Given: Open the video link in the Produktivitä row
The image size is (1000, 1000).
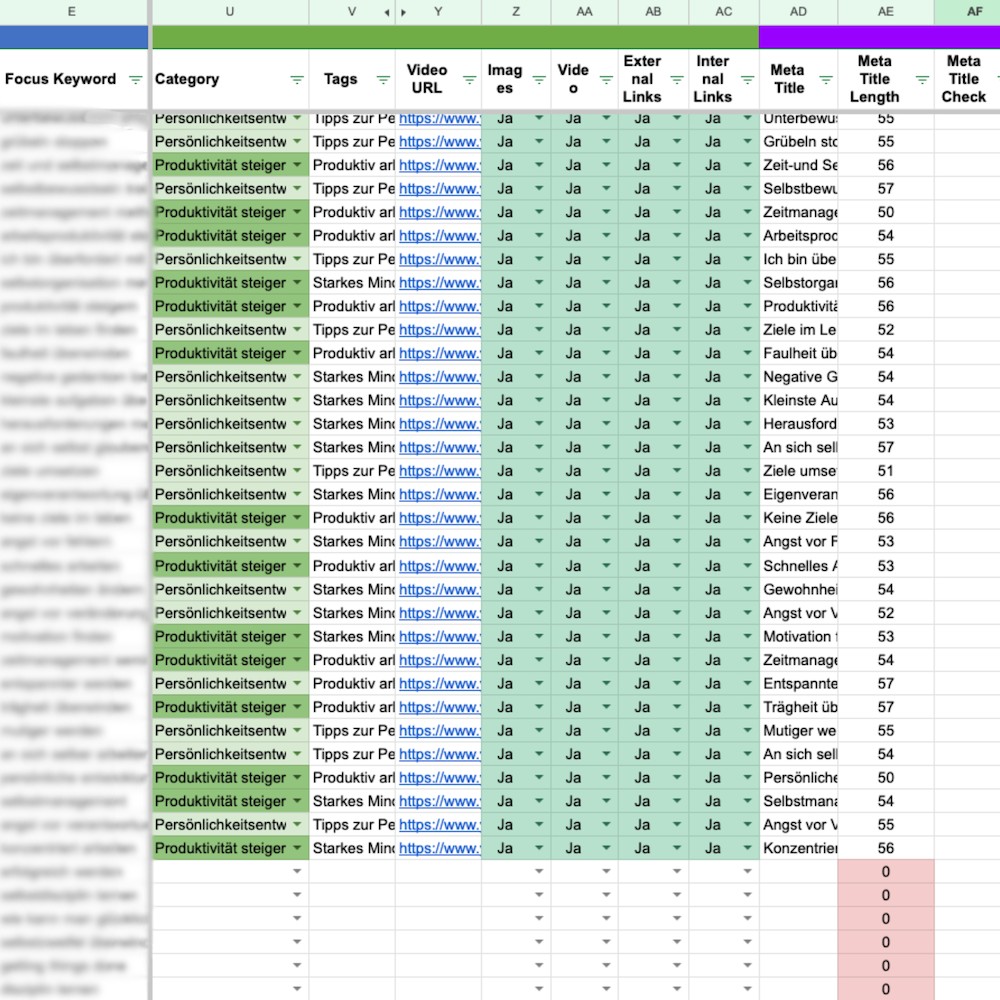Looking at the screenshot, I should pos(439,306).
